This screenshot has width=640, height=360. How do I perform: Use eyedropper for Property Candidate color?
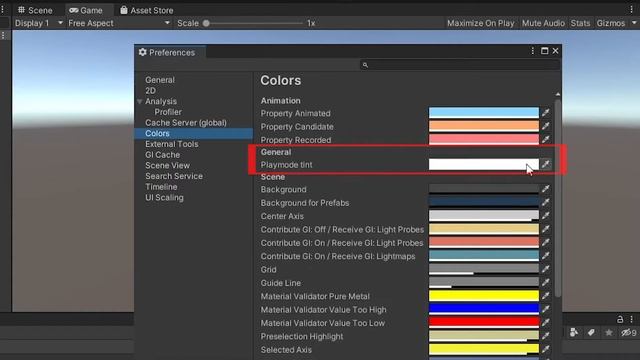point(546,126)
